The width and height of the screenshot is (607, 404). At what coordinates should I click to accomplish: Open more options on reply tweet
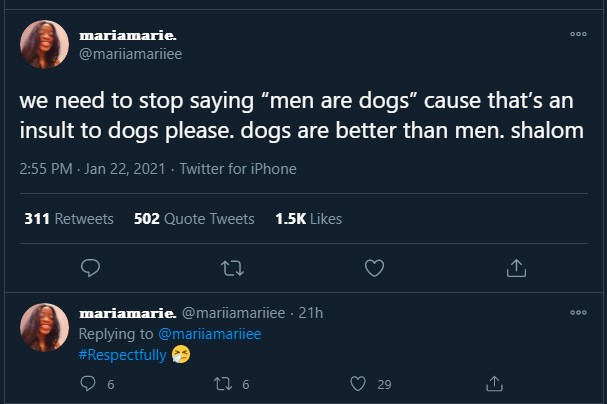(x=578, y=312)
